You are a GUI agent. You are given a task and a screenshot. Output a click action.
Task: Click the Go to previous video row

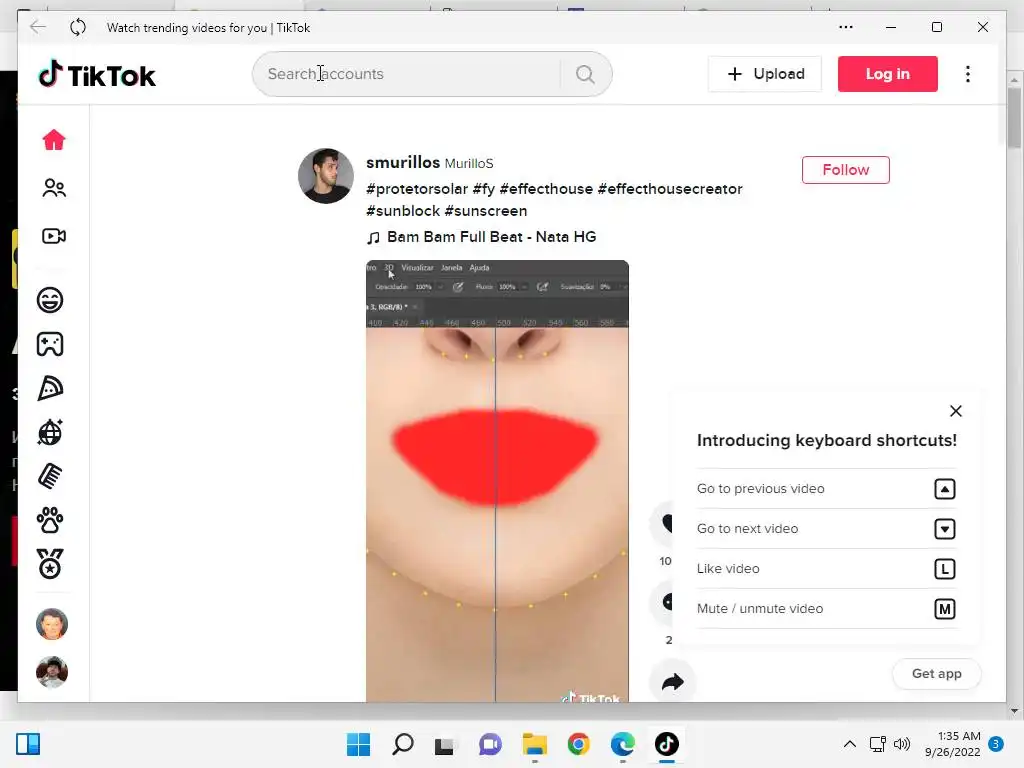(x=826, y=488)
